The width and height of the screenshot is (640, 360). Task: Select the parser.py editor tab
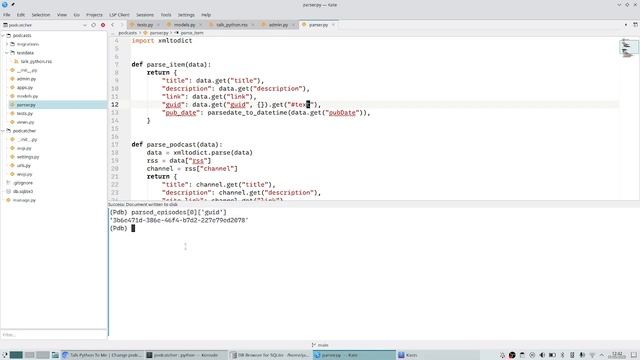(318, 25)
